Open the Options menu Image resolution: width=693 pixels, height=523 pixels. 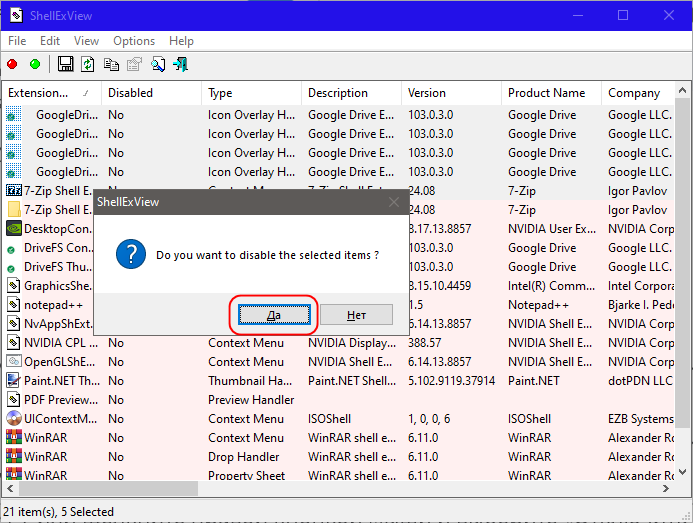[134, 41]
